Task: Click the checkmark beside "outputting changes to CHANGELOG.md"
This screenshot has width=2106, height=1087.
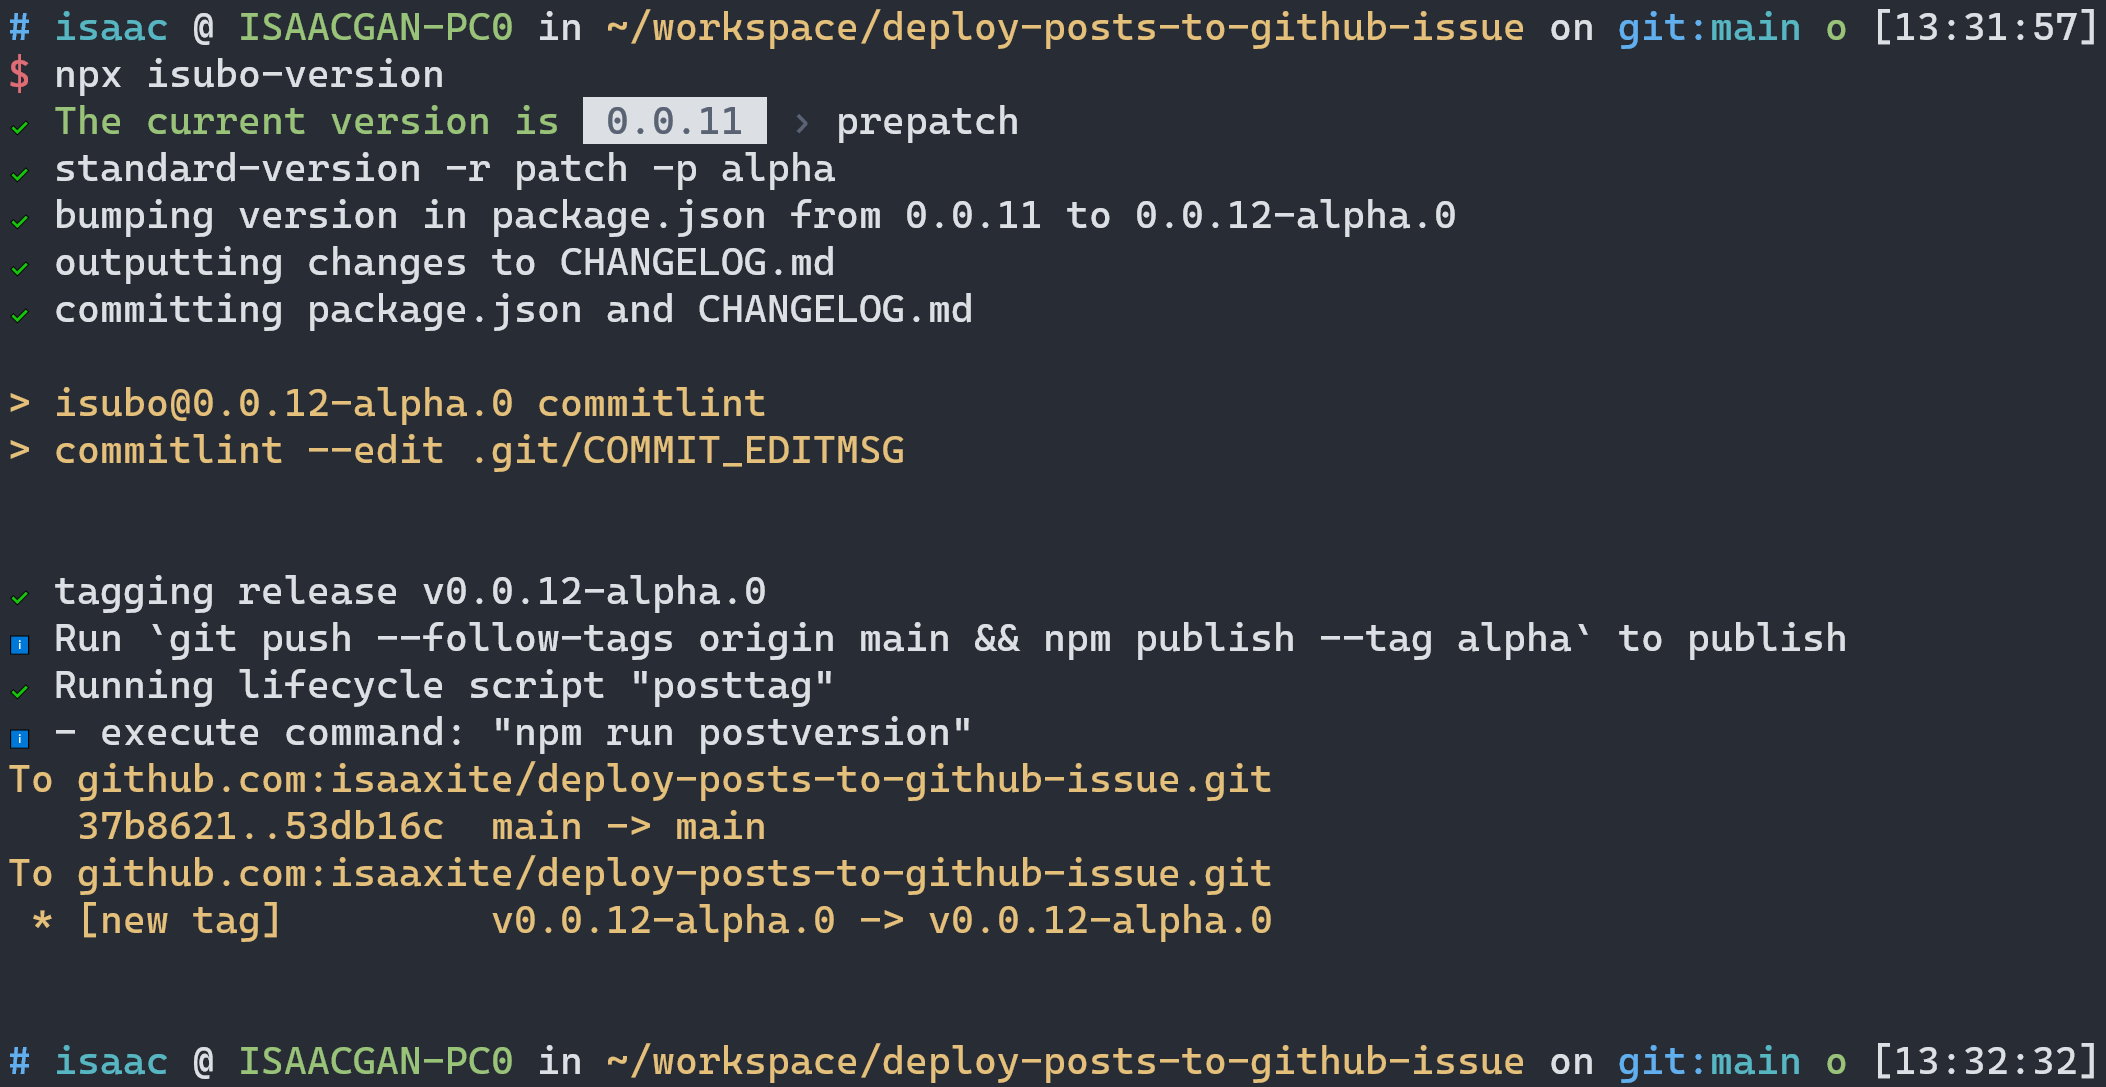Action: 19,268
